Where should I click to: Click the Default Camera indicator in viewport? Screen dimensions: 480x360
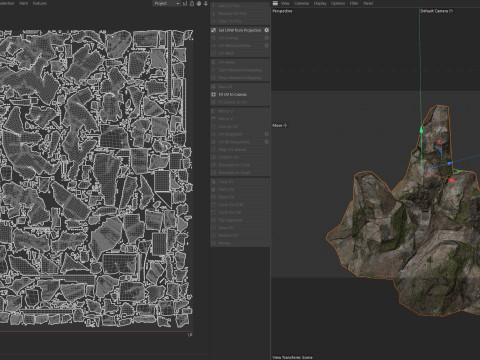pyautogui.click(x=436, y=11)
